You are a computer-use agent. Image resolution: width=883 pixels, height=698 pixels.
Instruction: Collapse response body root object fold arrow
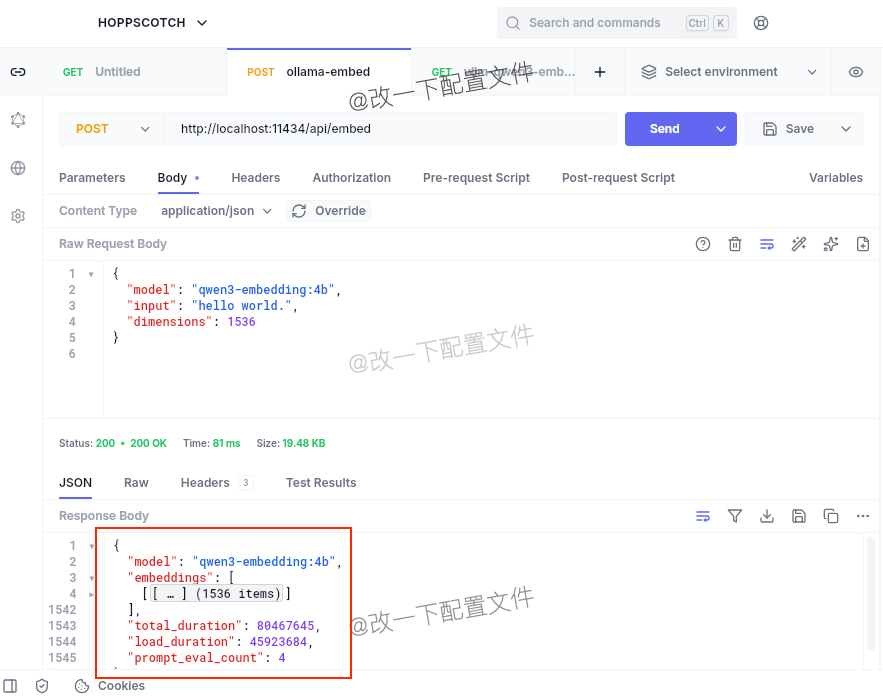92,546
